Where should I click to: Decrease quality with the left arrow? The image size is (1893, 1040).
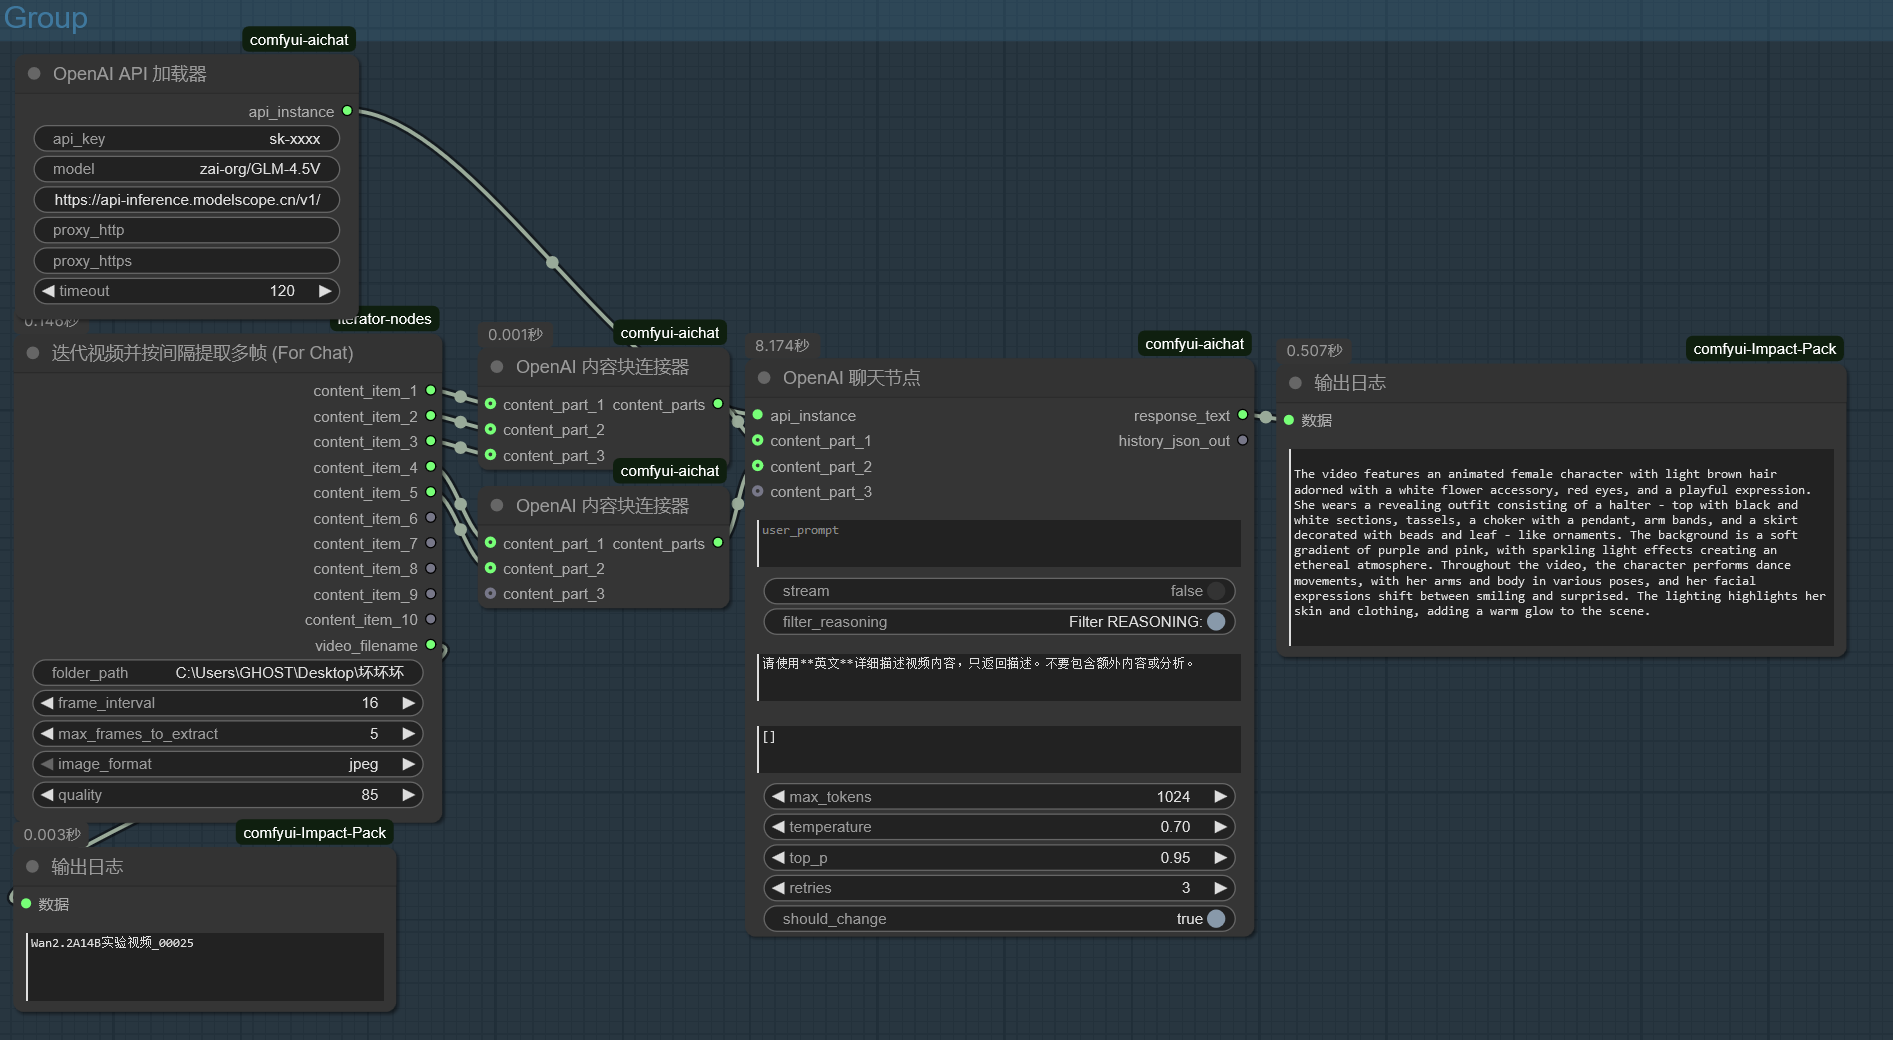tap(47, 795)
